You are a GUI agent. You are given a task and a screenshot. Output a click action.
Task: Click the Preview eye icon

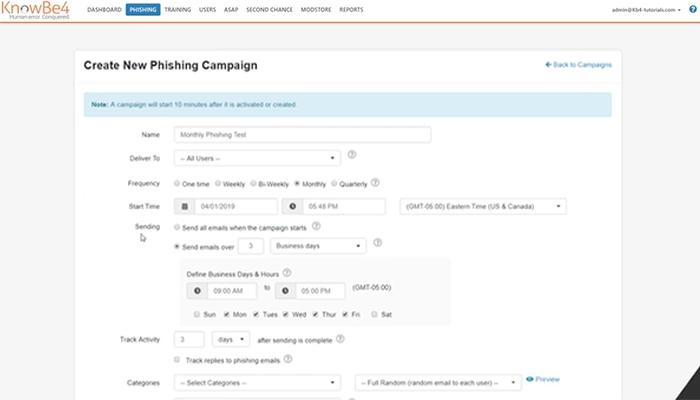click(530, 379)
